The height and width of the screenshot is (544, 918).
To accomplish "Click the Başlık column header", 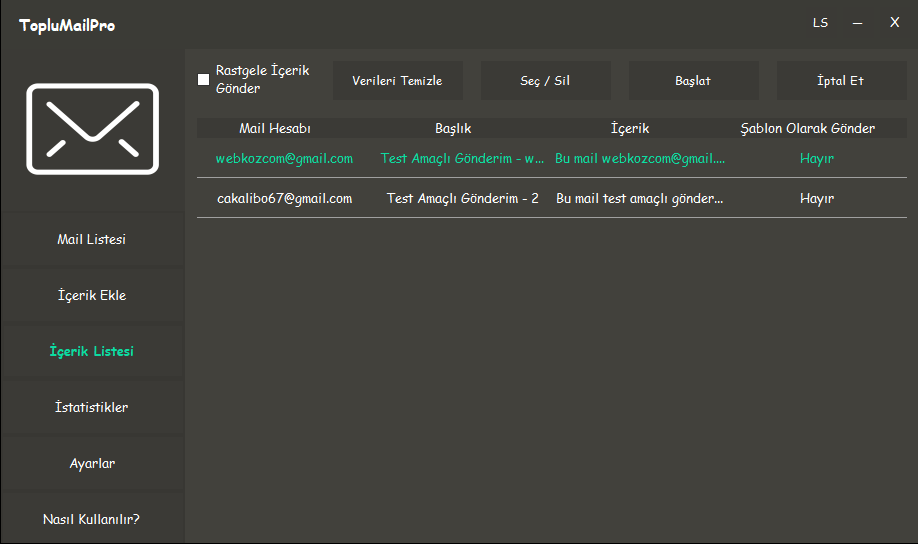I will (453, 129).
